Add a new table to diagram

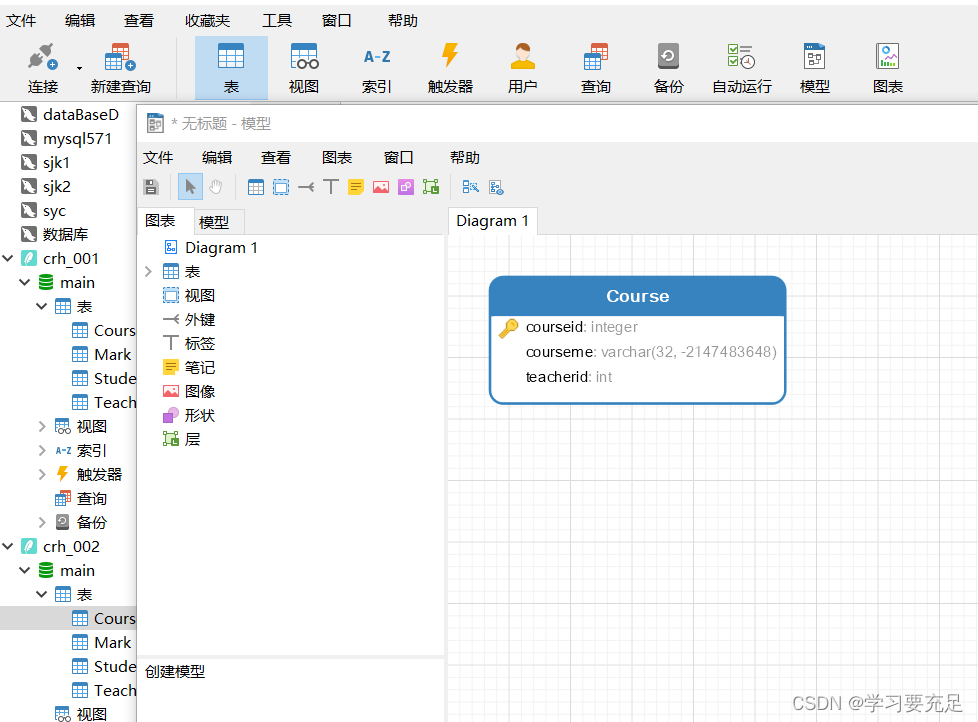(256, 187)
